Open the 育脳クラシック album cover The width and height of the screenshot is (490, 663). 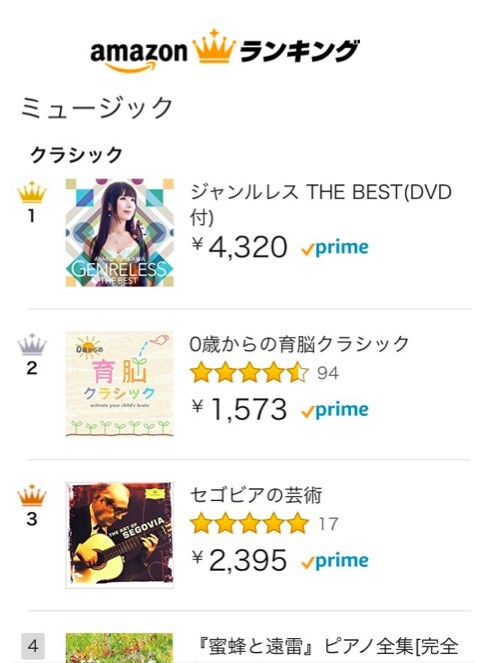coord(120,384)
